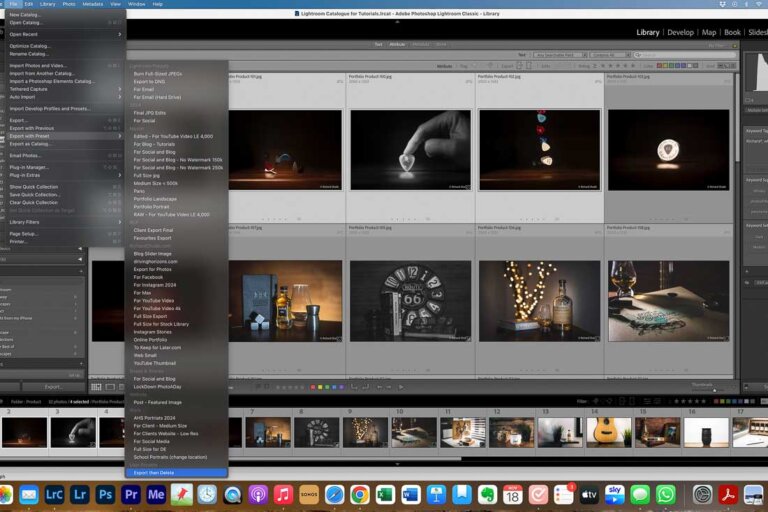
Task: Open Microsoft Excel from the dock
Action: click(385, 495)
